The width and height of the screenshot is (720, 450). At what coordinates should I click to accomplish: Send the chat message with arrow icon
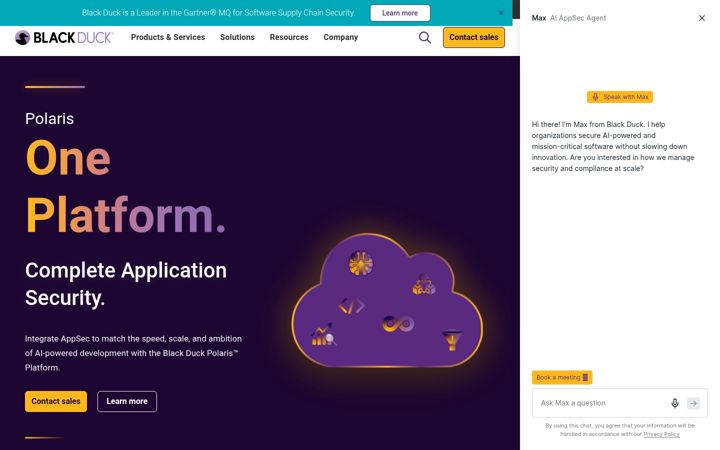[x=693, y=403]
